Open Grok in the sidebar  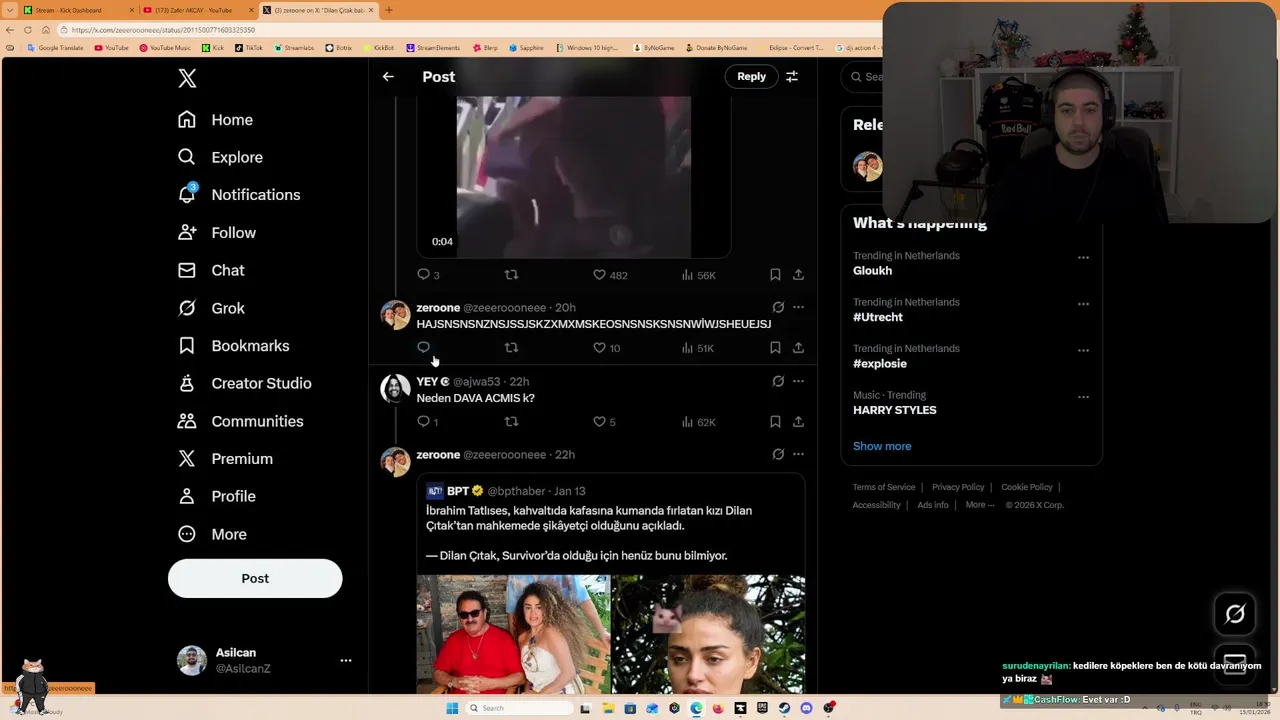(211, 308)
